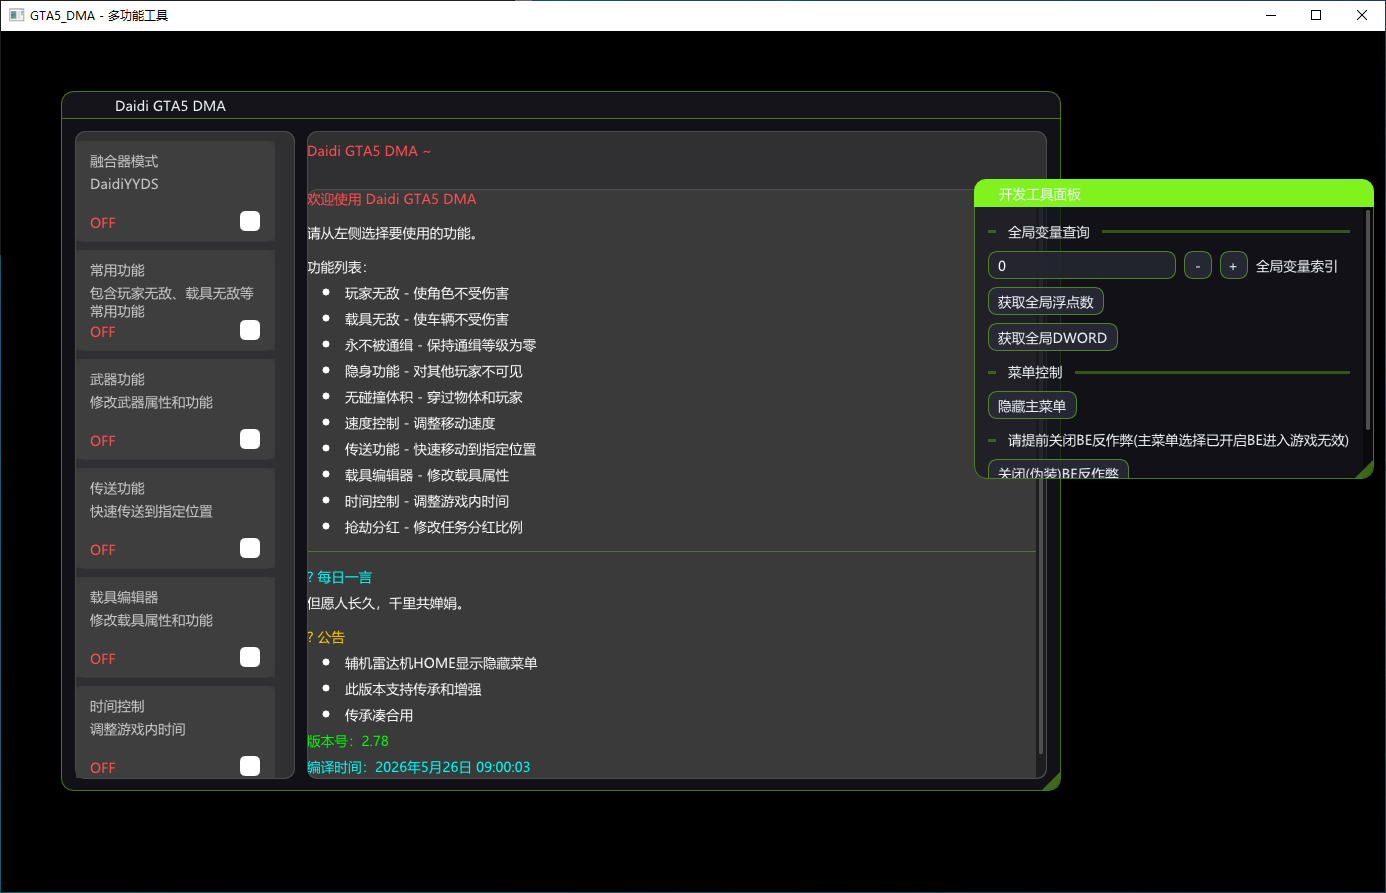Click the 无碰撞体积 list item

(x=434, y=397)
